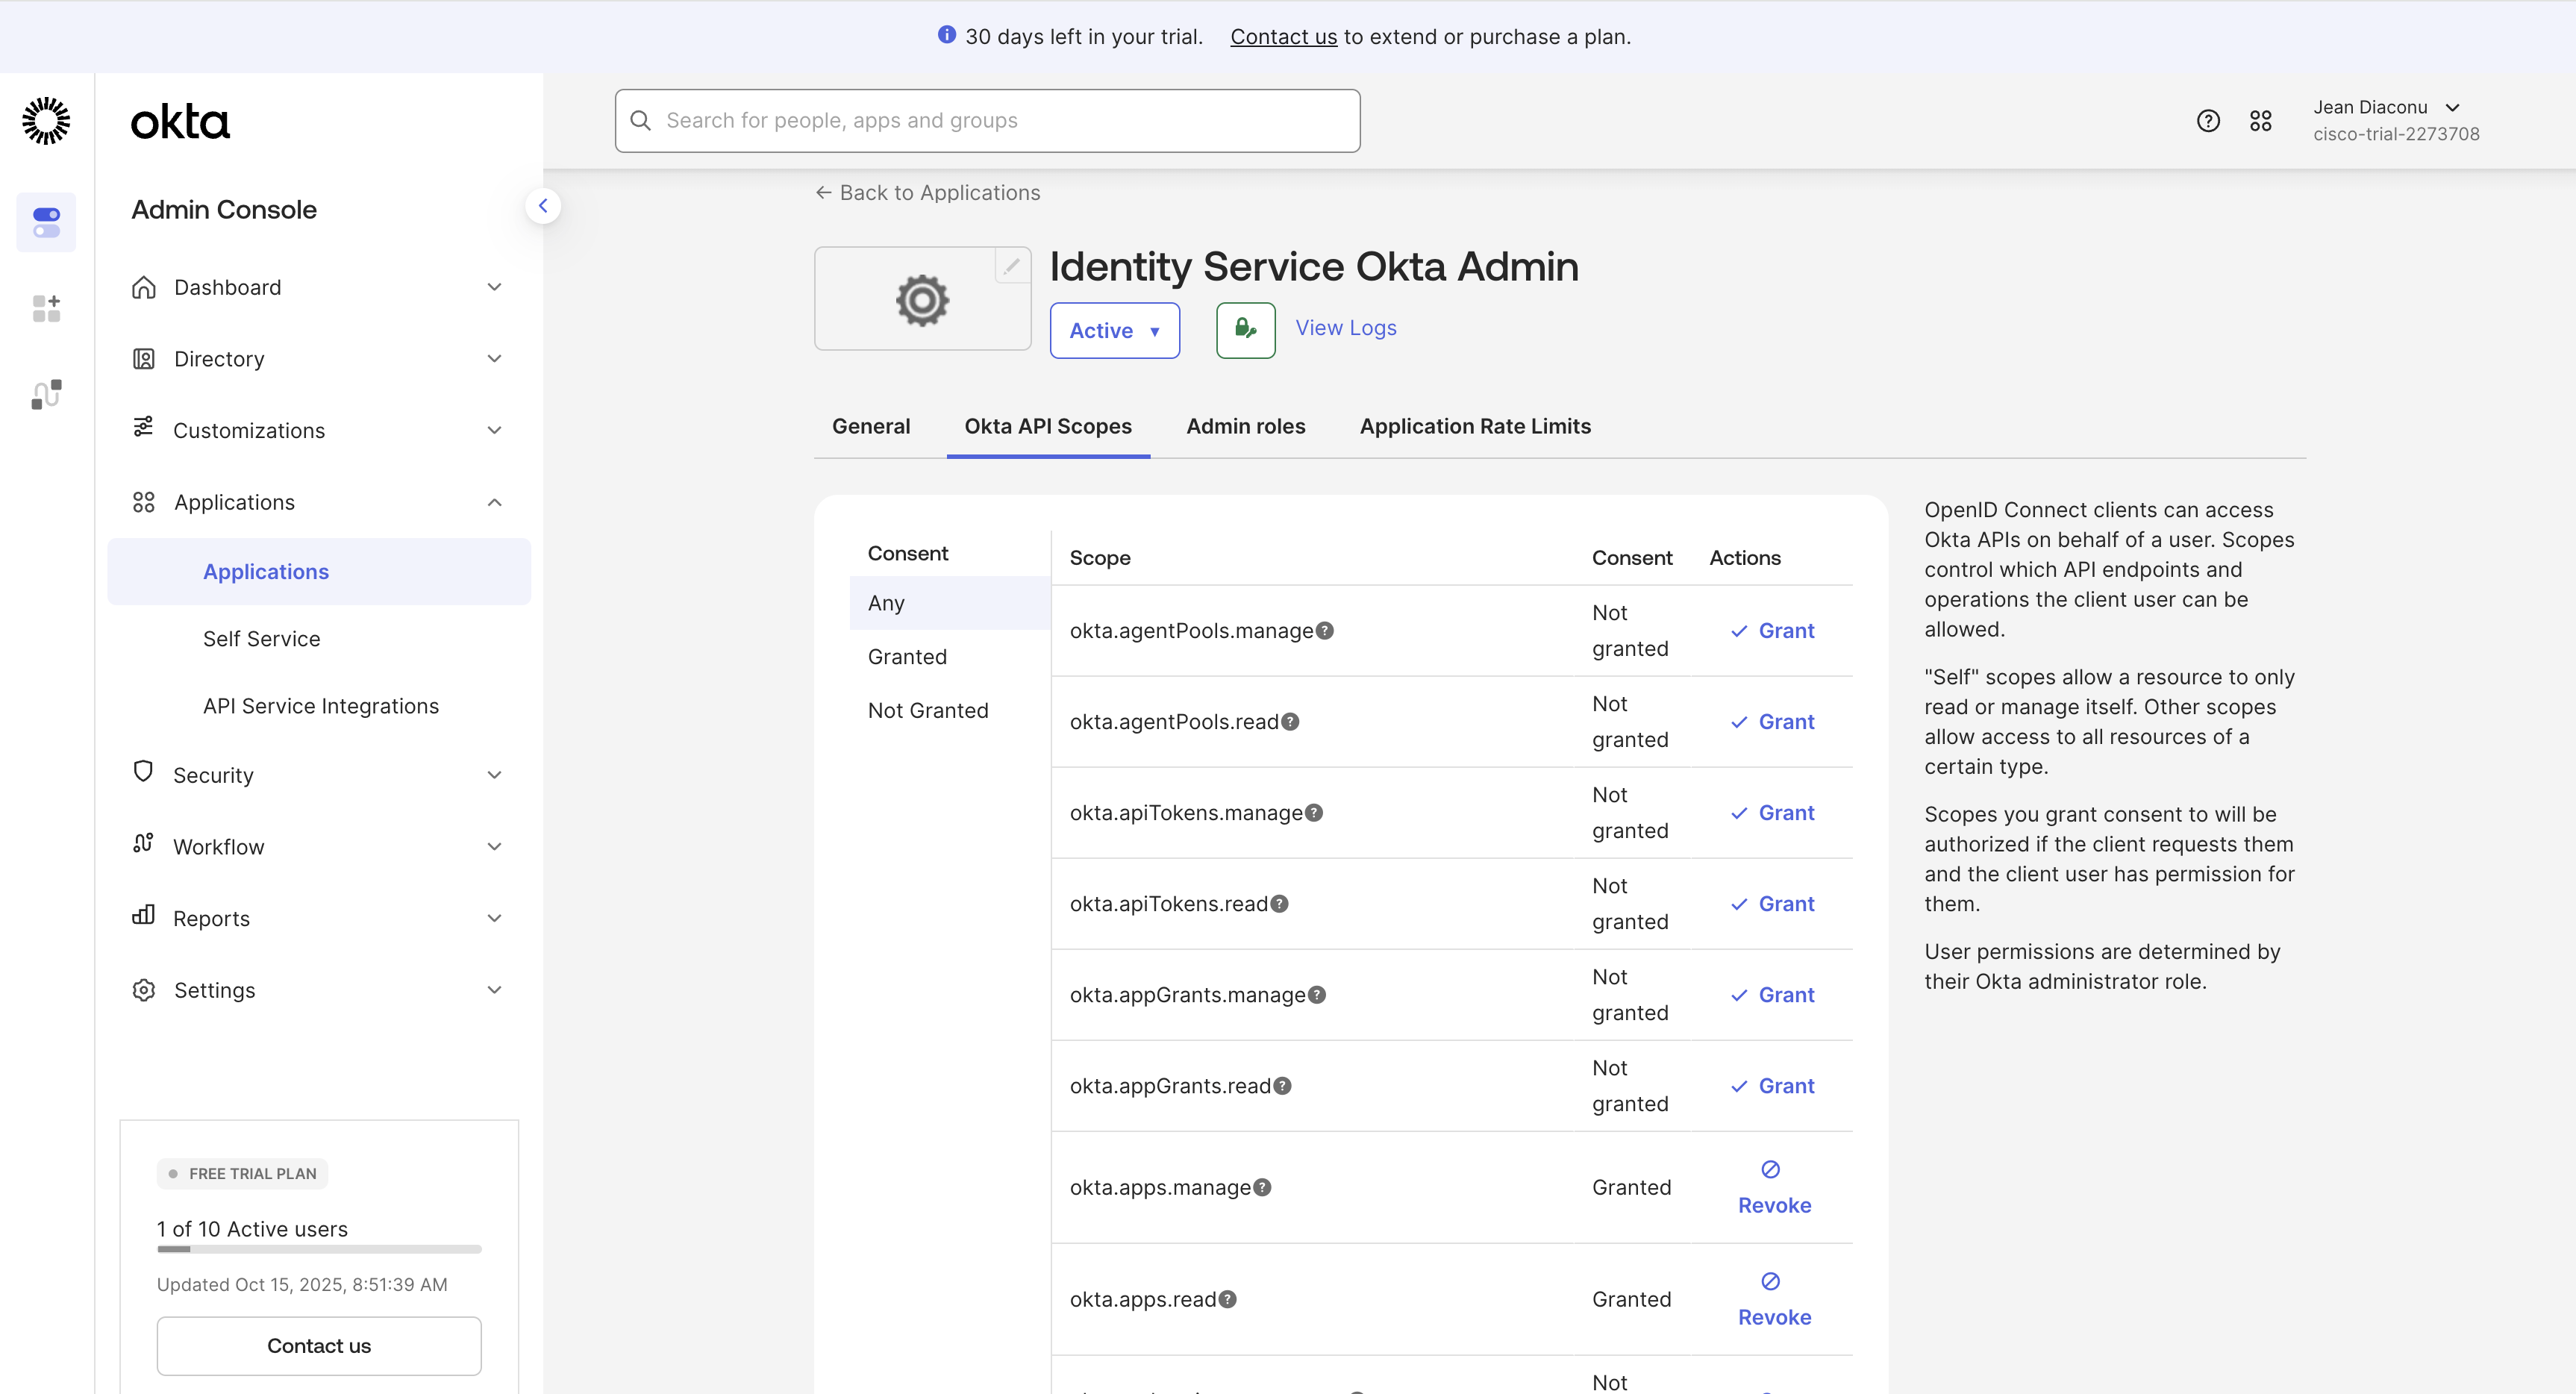
Task: Open the add-apps grid icon in the sidebar
Action: [46, 308]
